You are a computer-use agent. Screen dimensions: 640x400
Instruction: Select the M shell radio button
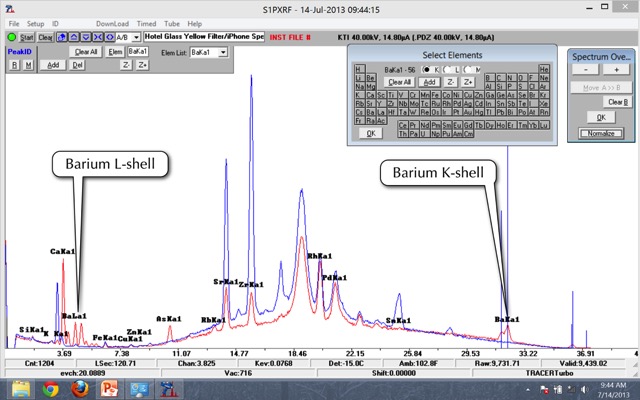pos(466,68)
